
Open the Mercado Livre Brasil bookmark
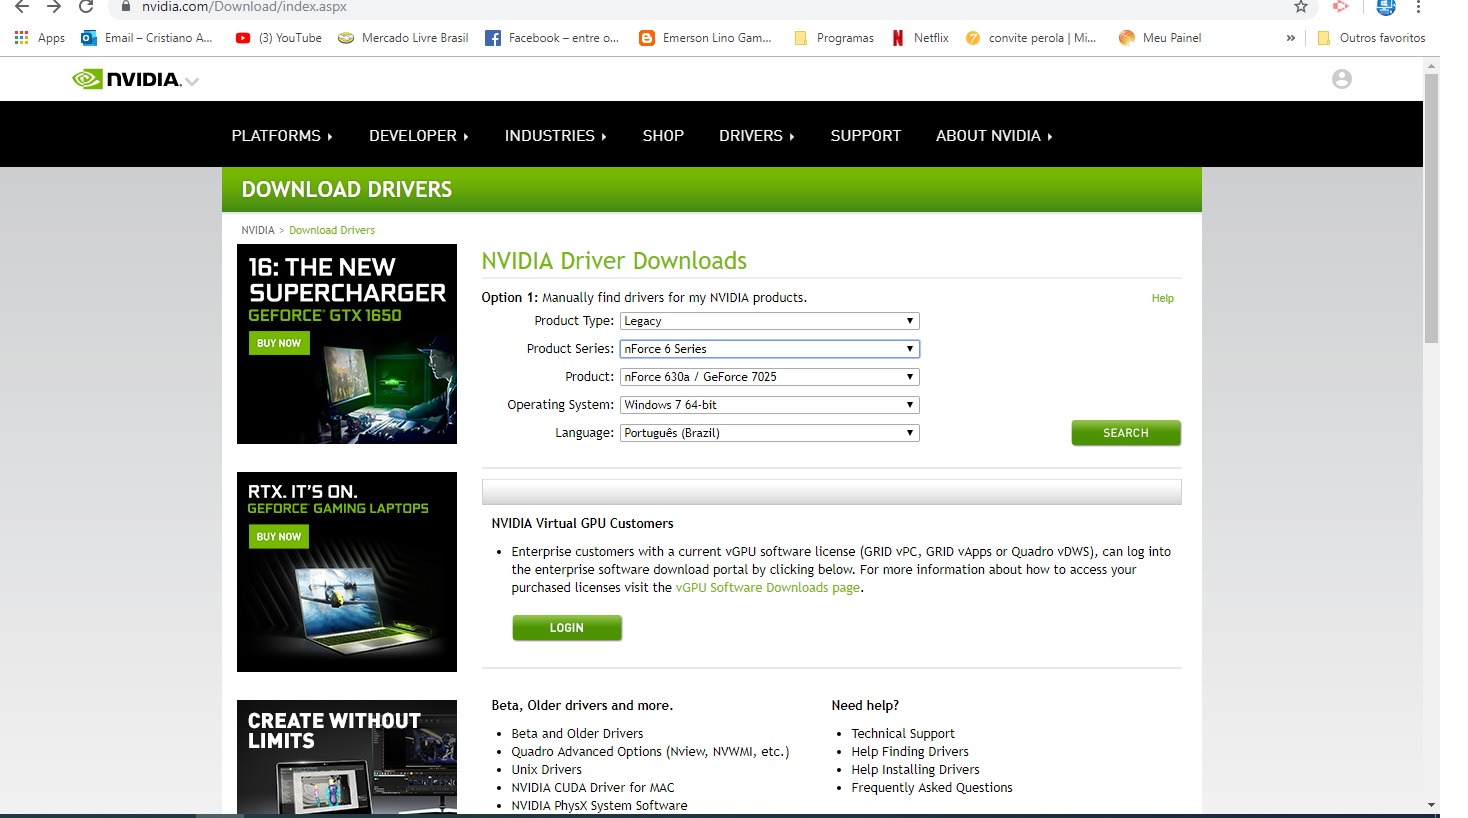403,37
